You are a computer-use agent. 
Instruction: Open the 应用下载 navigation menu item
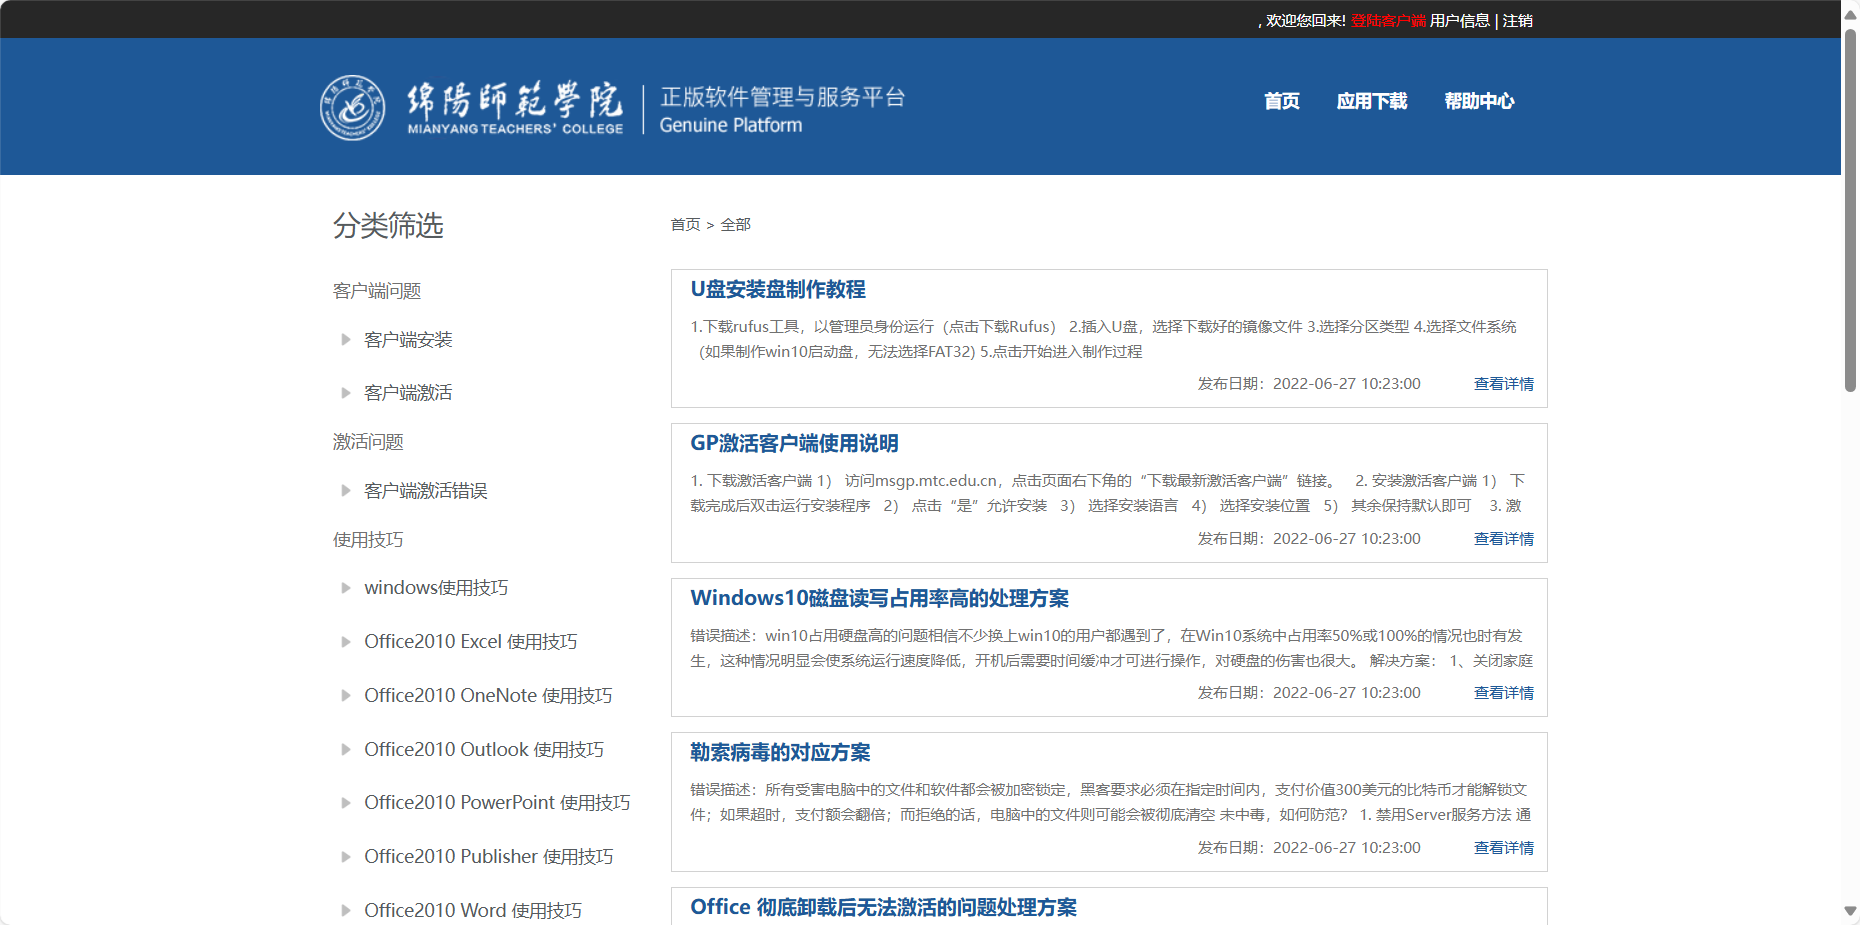pyautogui.click(x=1372, y=101)
